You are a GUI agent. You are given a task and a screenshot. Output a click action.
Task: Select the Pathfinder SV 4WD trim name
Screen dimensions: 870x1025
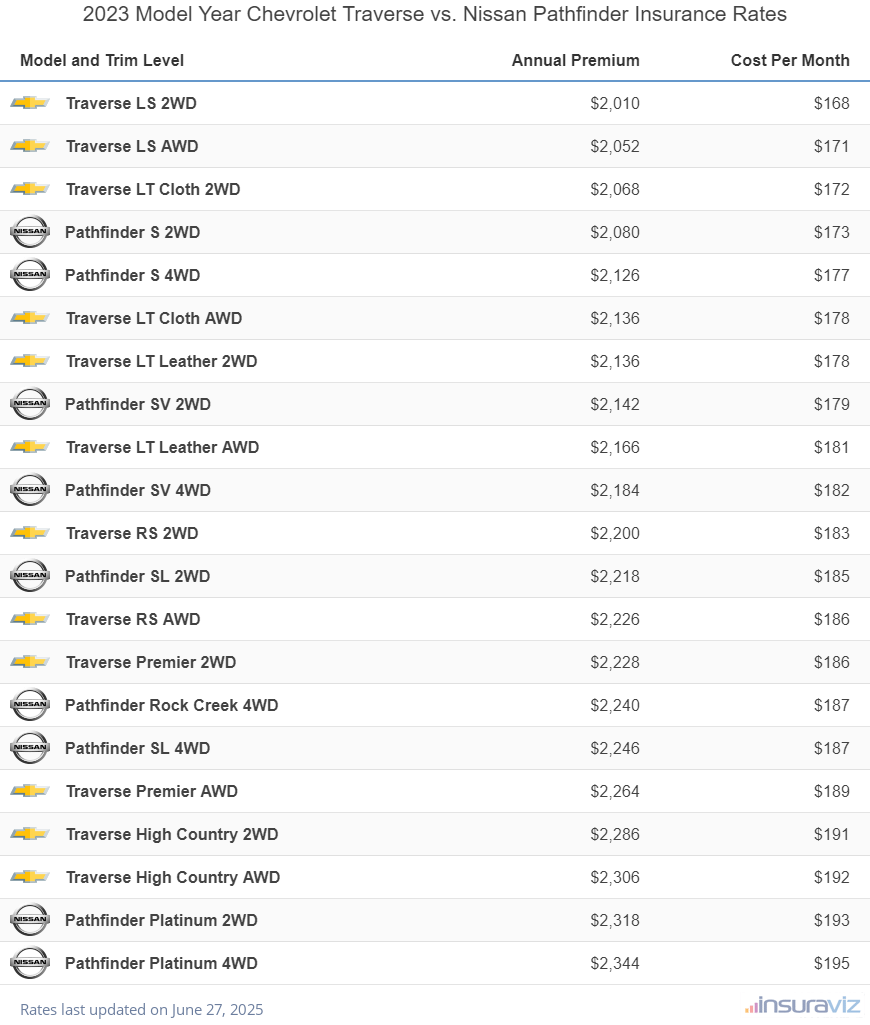pyautogui.click(x=138, y=490)
